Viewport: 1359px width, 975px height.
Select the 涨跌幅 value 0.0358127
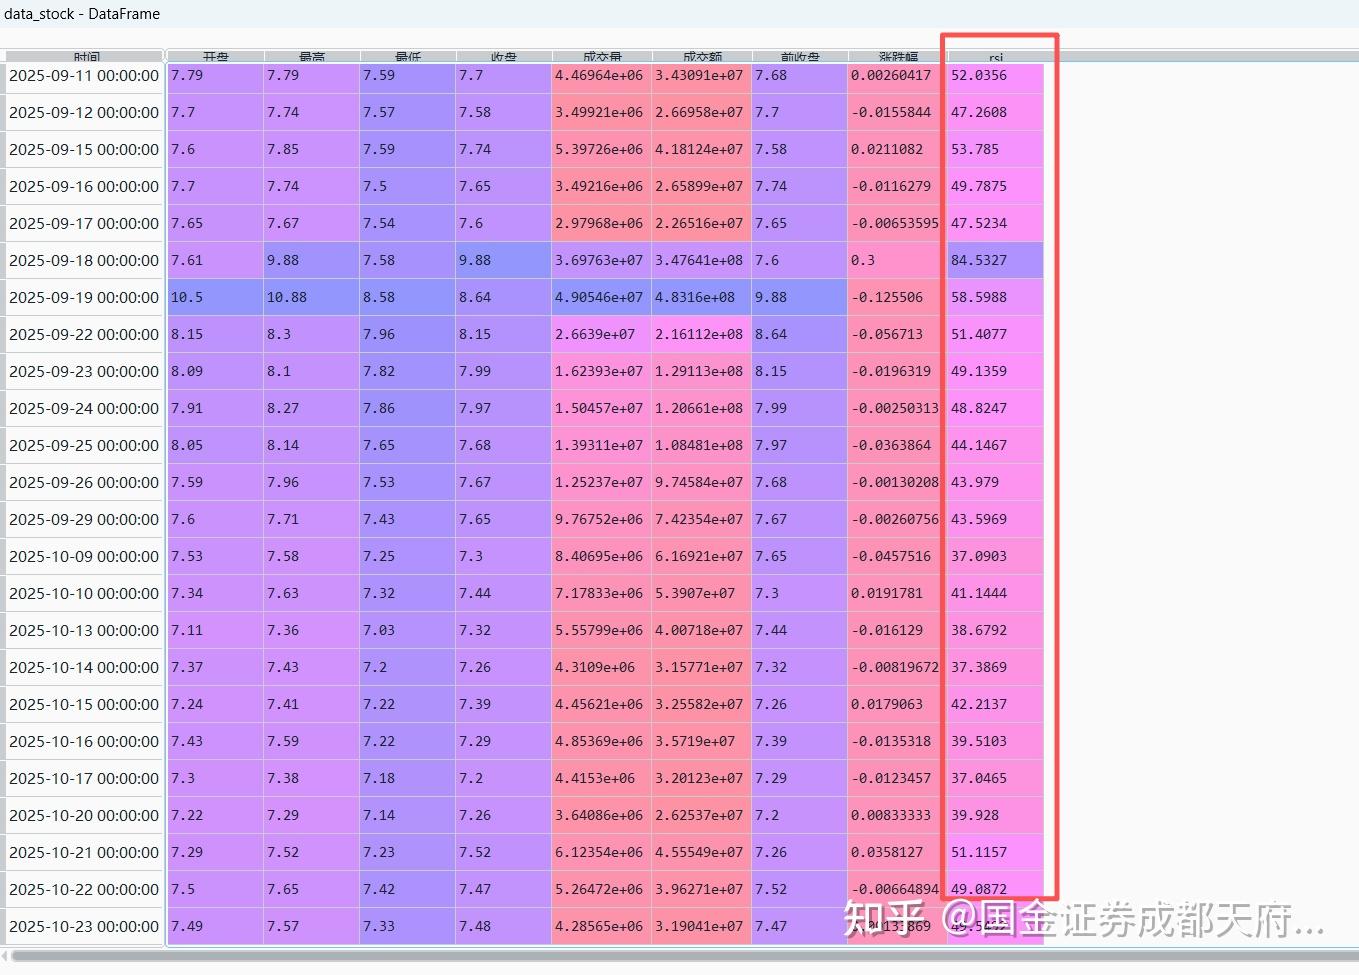(896, 853)
